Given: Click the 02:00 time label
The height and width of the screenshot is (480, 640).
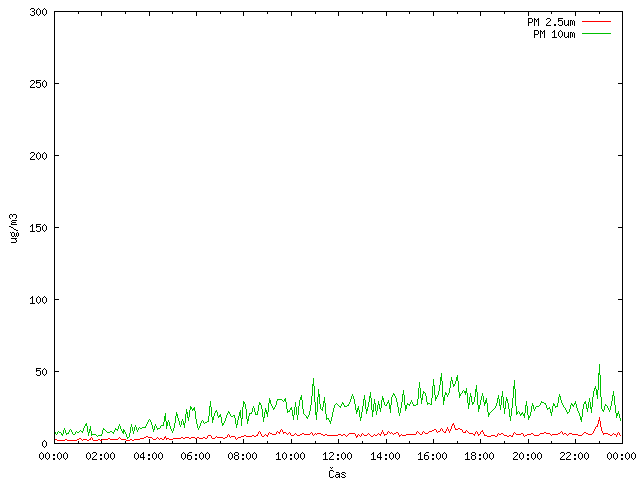Looking at the screenshot, I should (100, 456).
